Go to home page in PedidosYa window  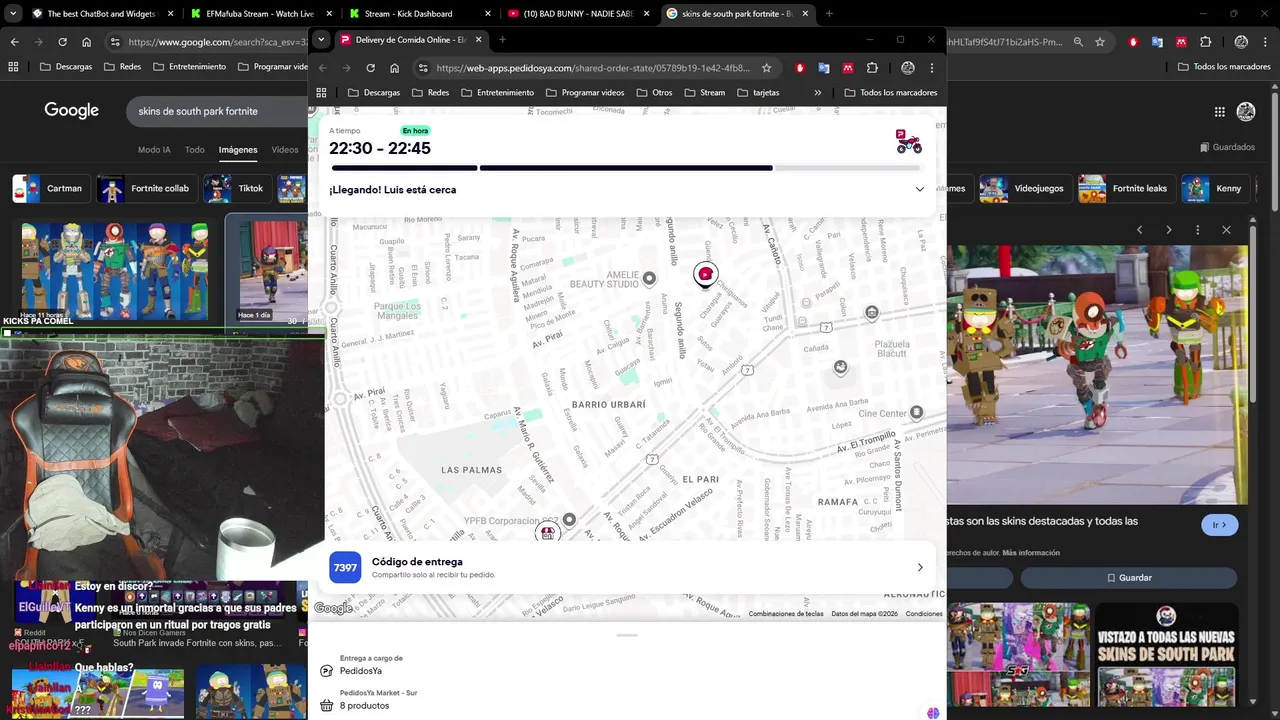tap(394, 68)
